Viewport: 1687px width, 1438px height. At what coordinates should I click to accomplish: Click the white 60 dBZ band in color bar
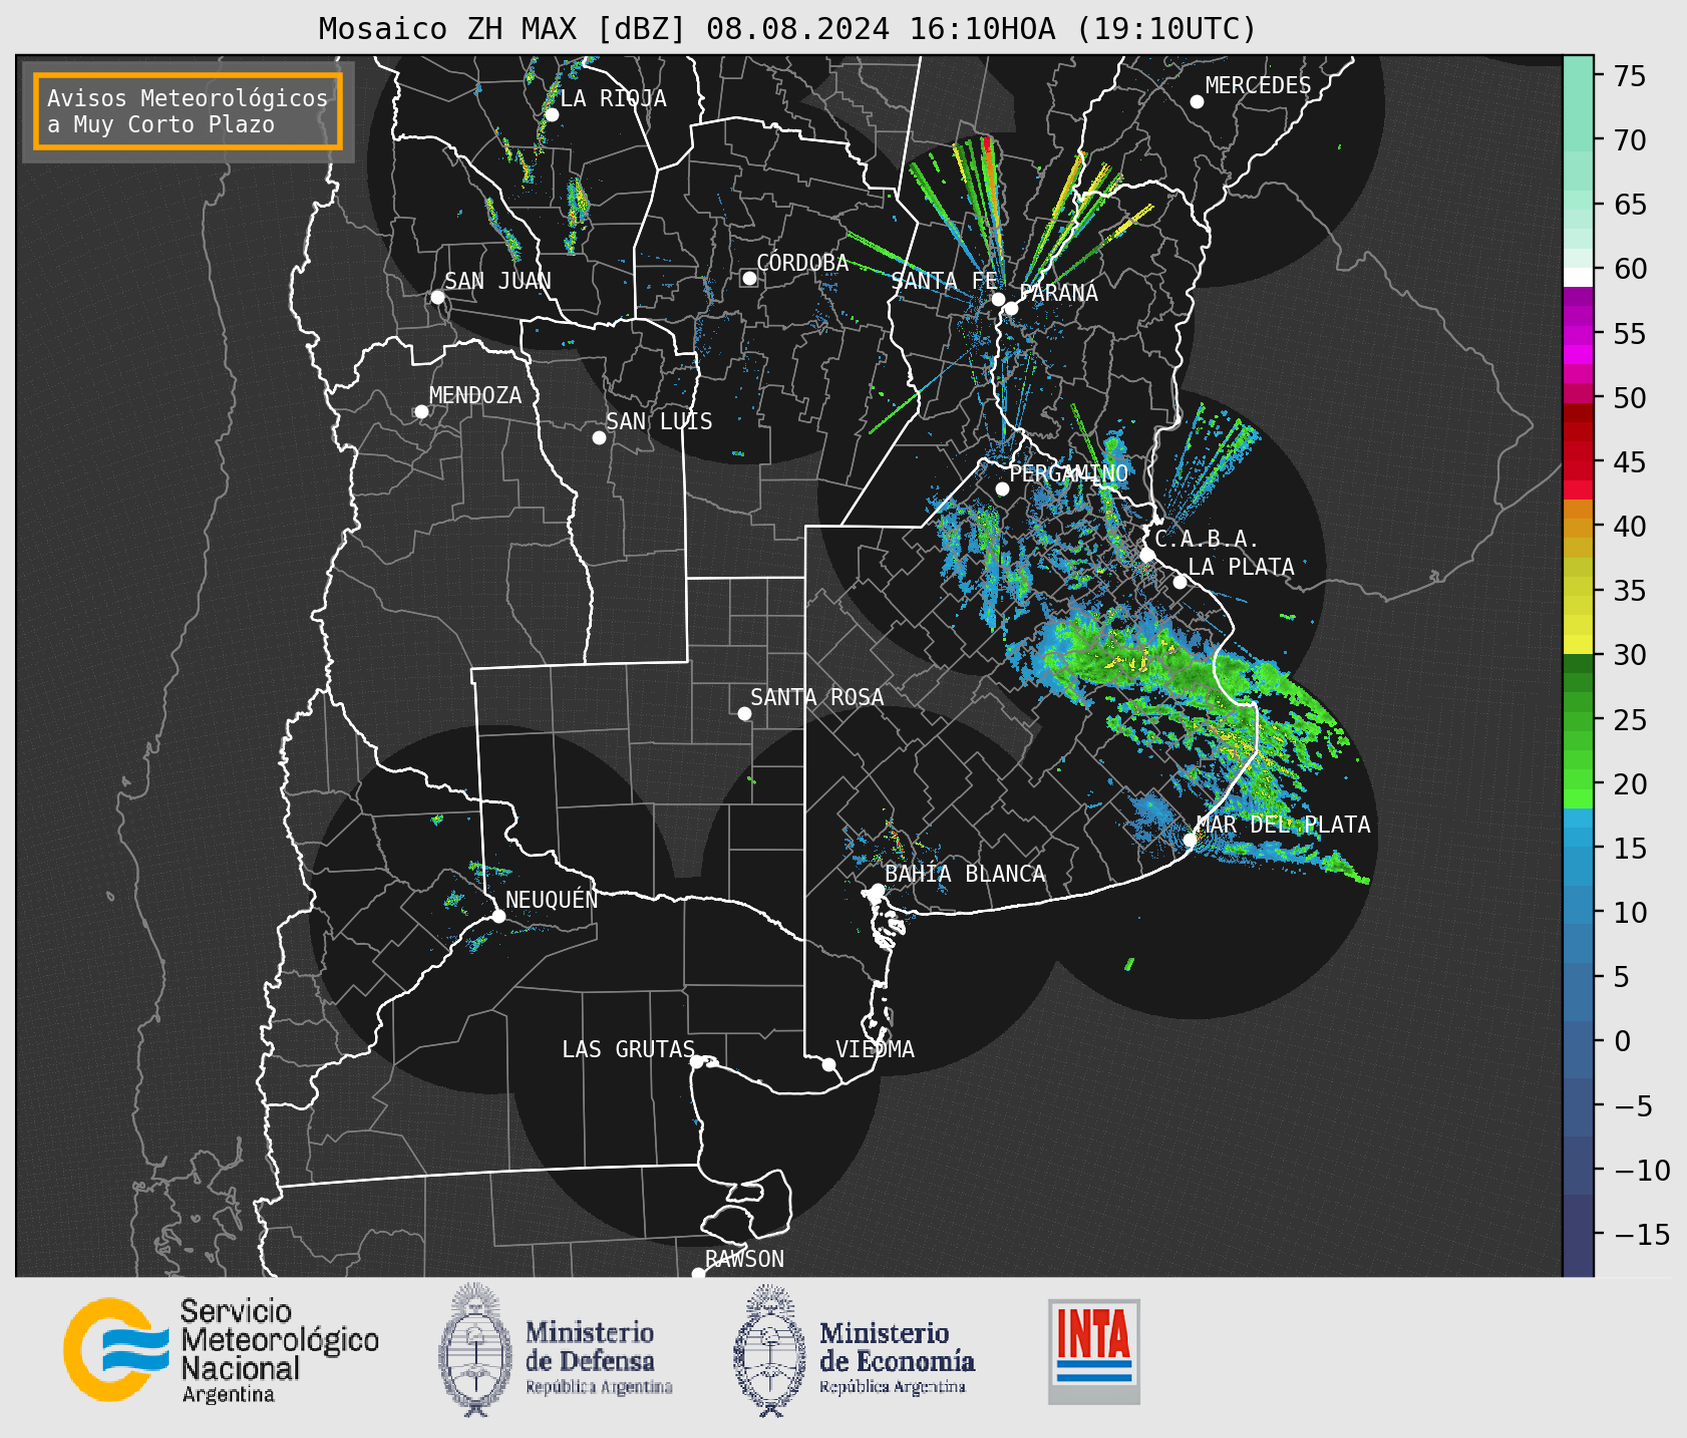click(x=1578, y=277)
